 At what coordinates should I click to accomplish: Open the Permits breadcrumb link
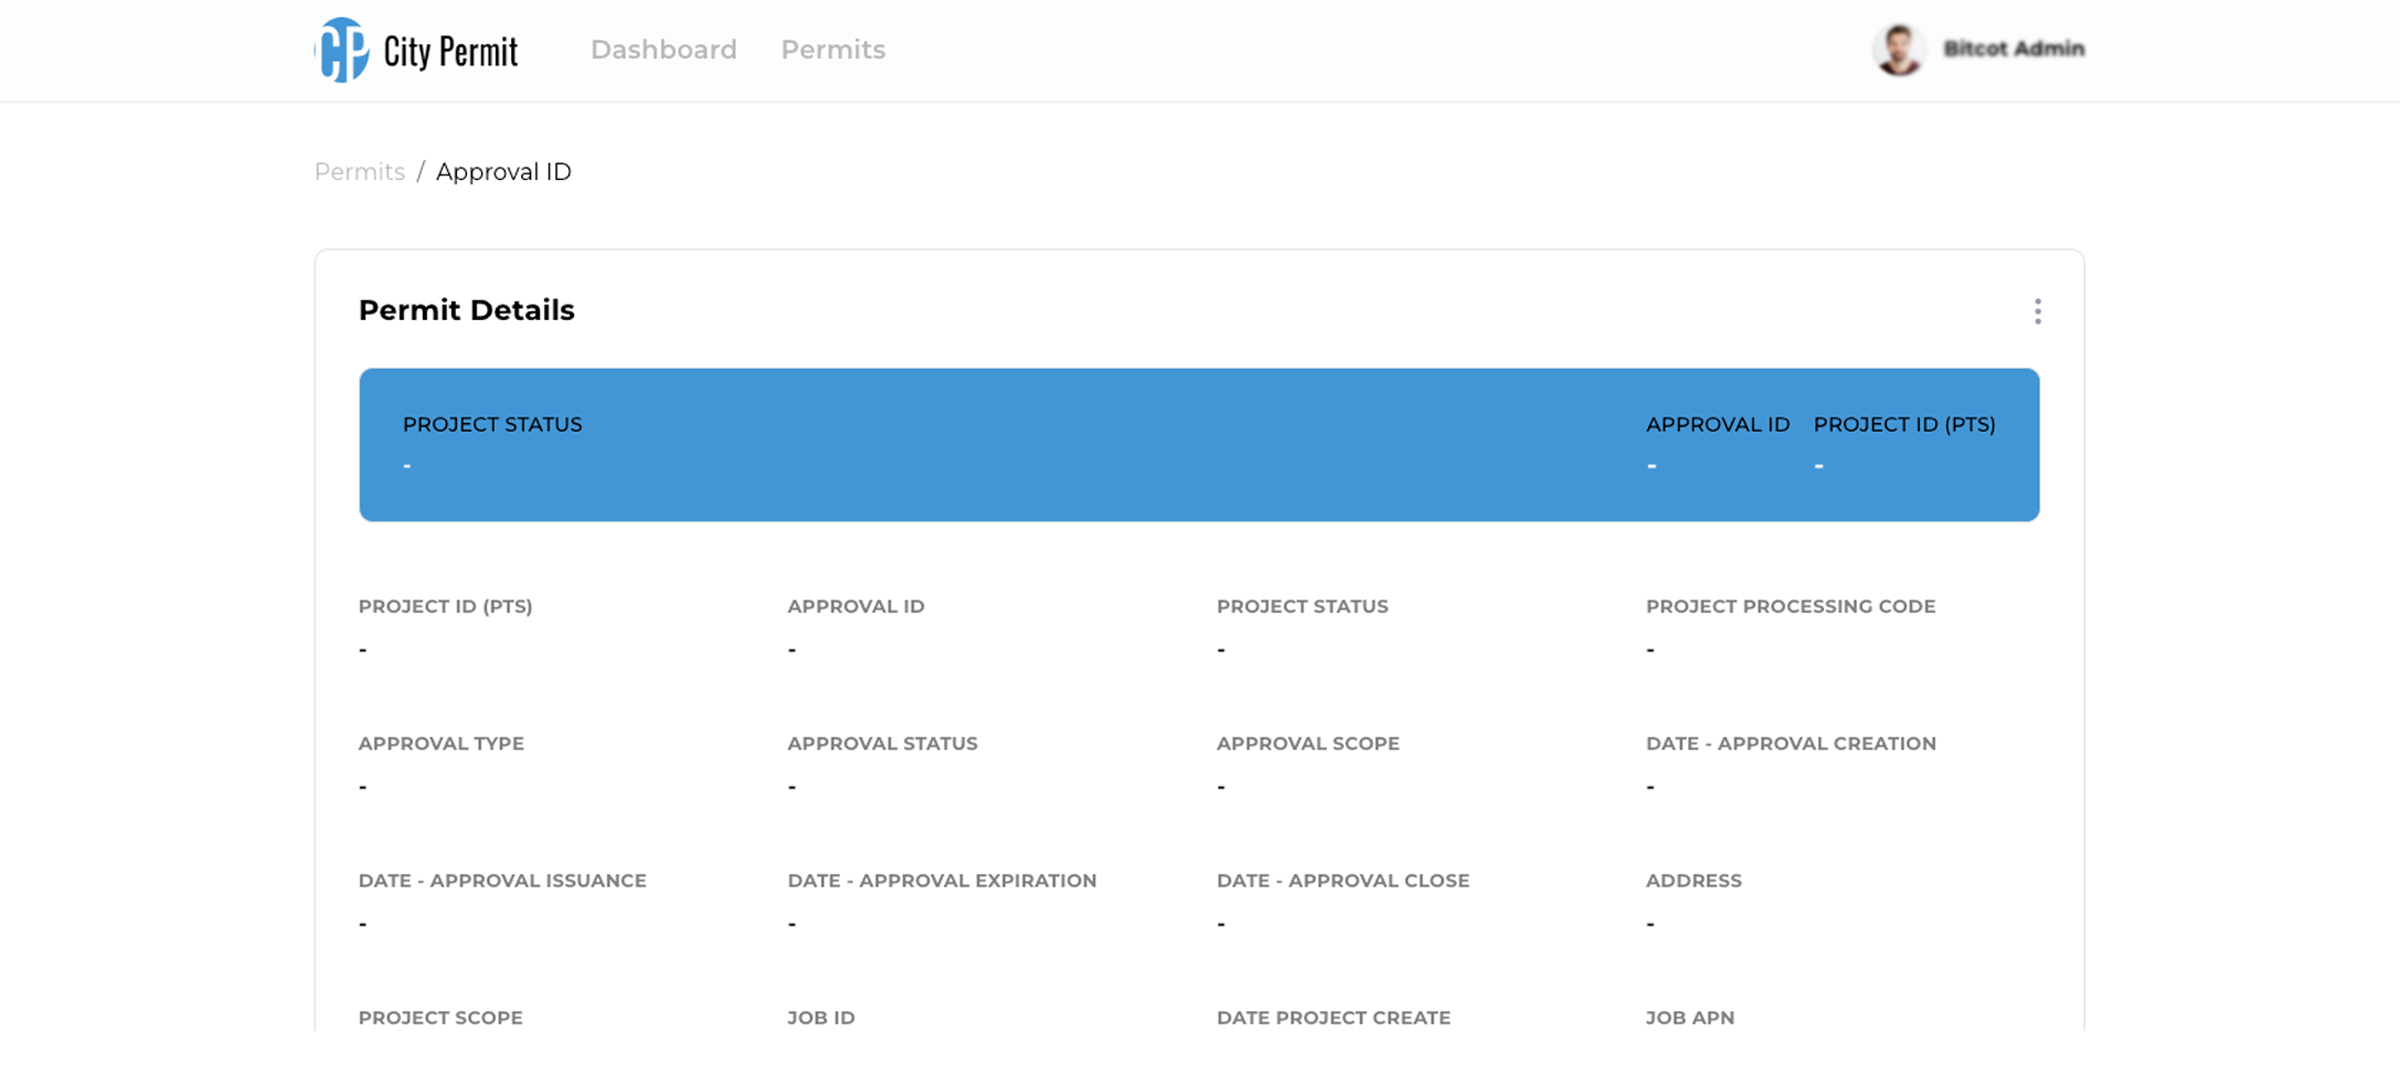(x=359, y=171)
